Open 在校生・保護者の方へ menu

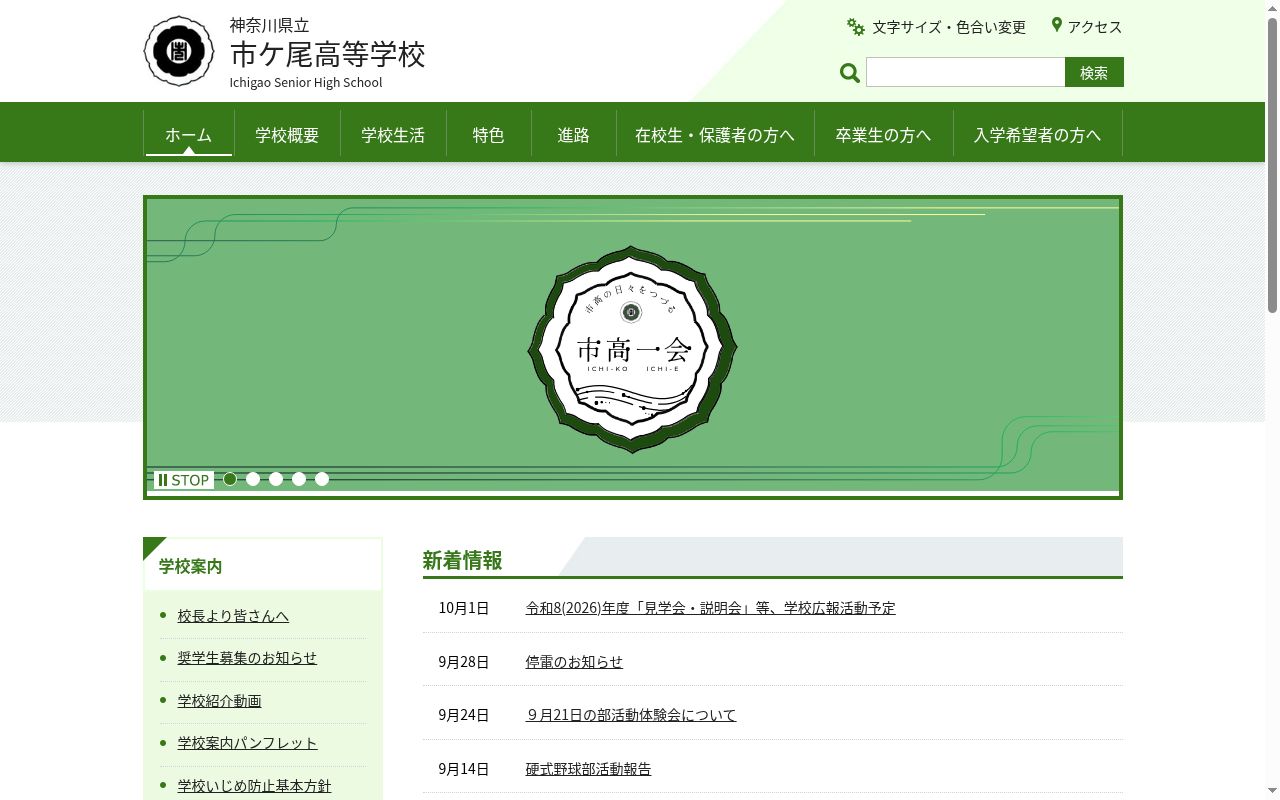(x=715, y=134)
